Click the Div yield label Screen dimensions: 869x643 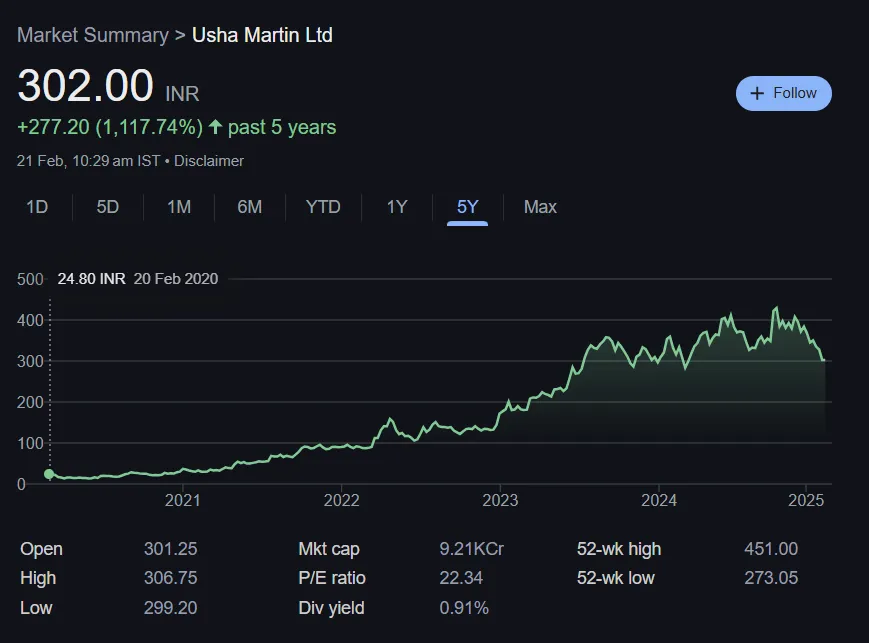tap(331, 608)
